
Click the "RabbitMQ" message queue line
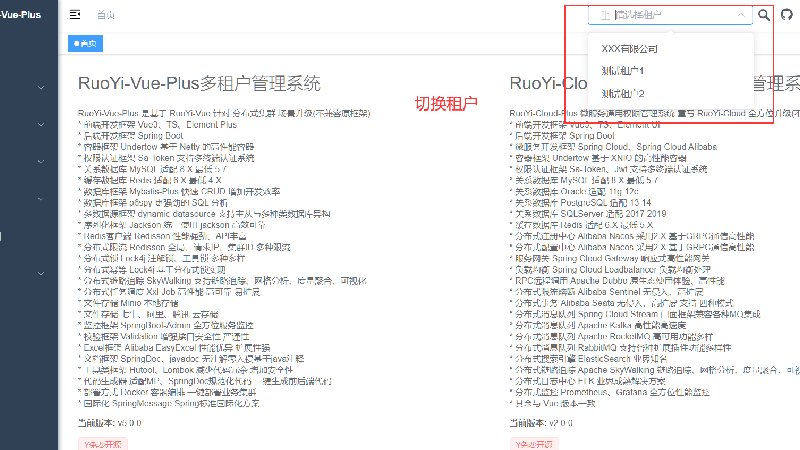pyautogui.click(x=620, y=348)
